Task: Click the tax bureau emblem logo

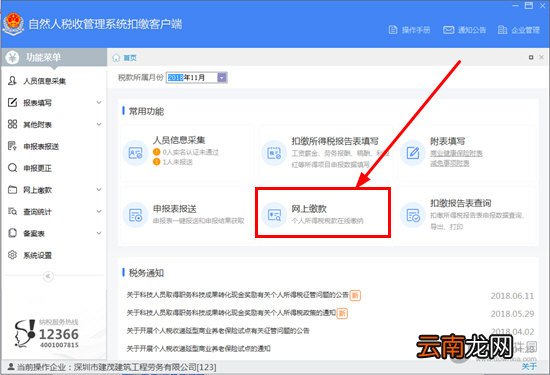Action: pyautogui.click(x=13, y=24)
